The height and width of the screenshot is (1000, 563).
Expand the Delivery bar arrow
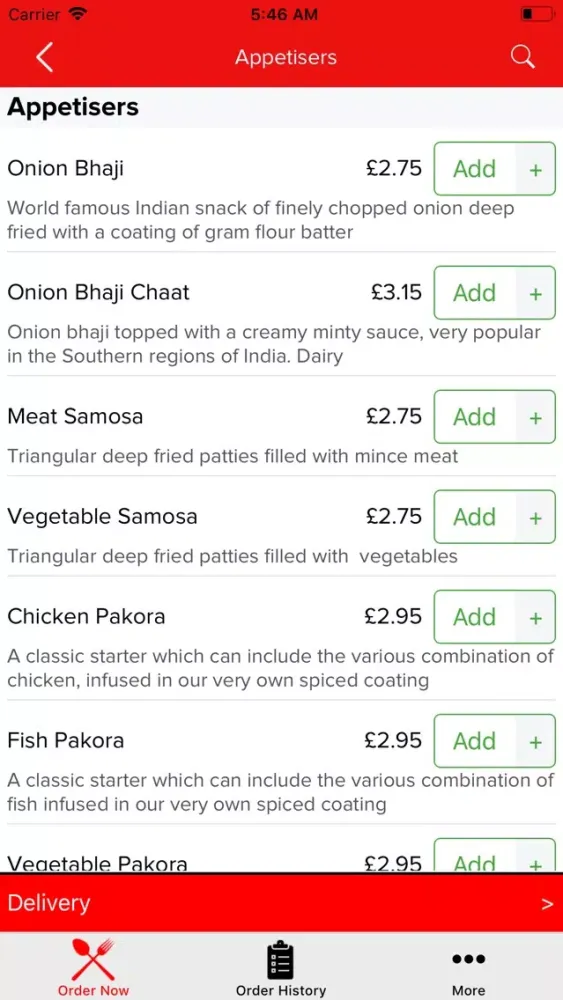546,904
